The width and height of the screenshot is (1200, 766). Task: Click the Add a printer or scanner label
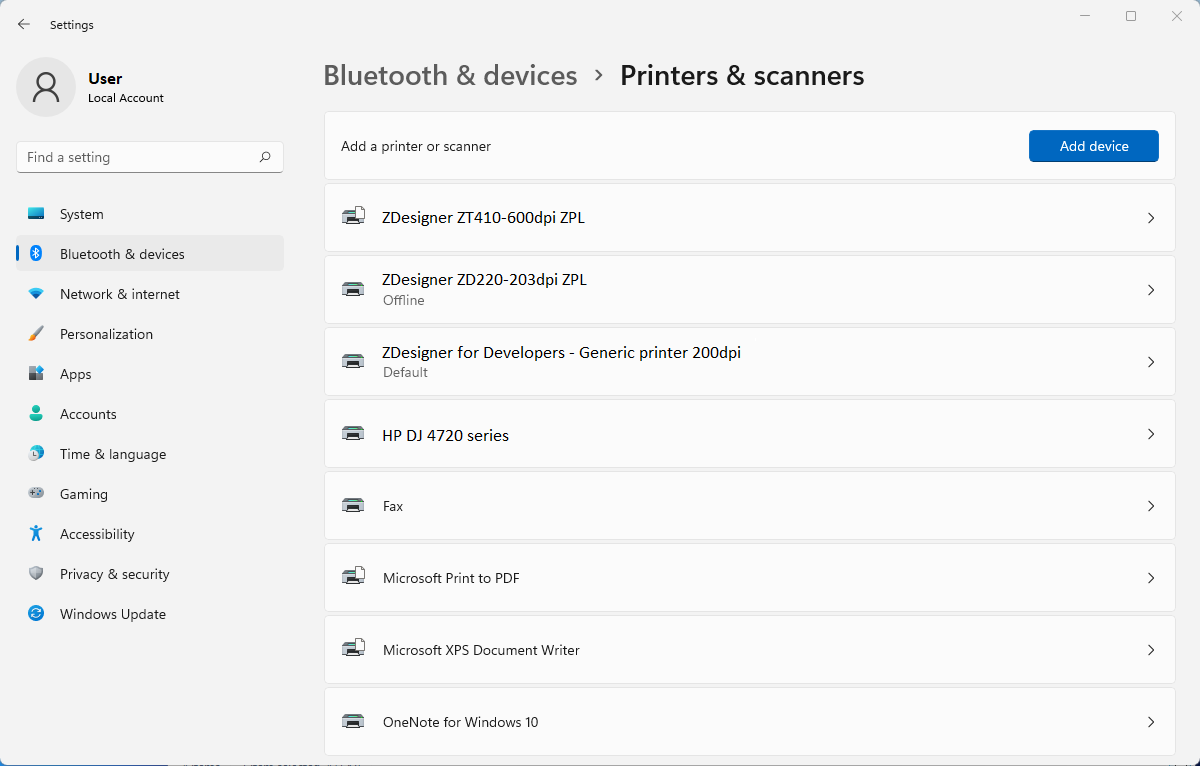[x=416, y=146]
